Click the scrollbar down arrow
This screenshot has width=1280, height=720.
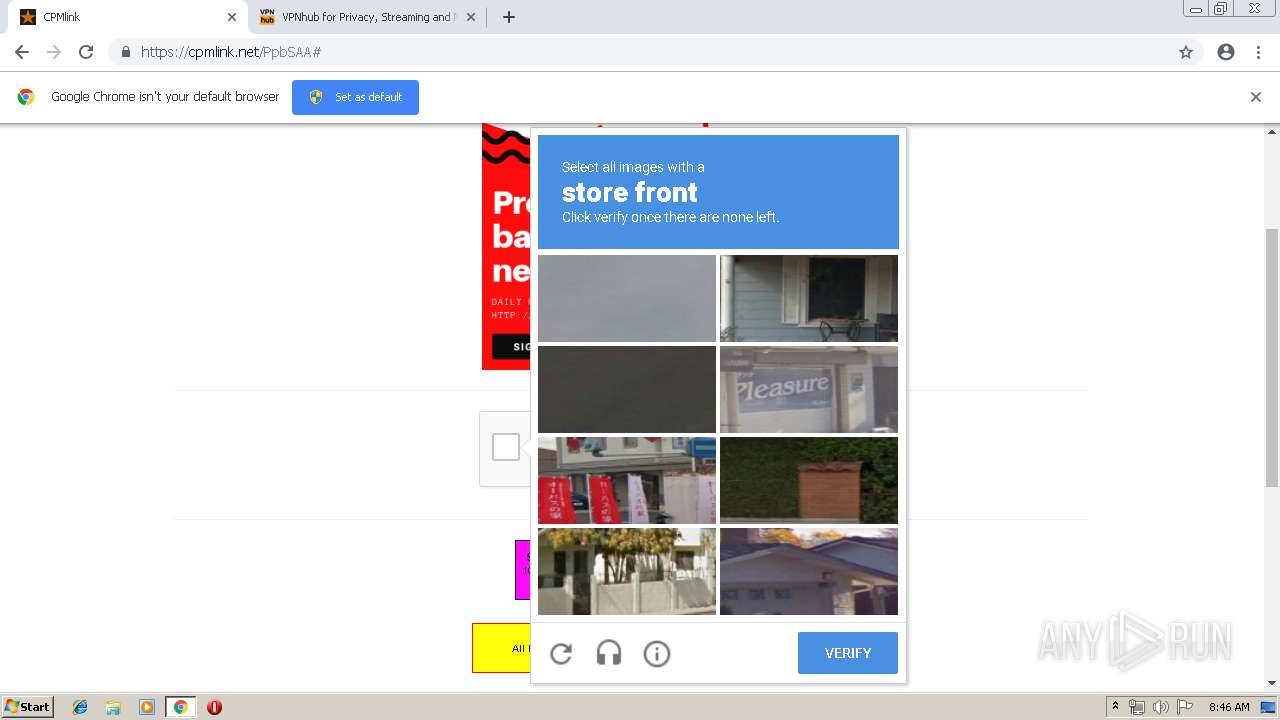click(1272, 683)
